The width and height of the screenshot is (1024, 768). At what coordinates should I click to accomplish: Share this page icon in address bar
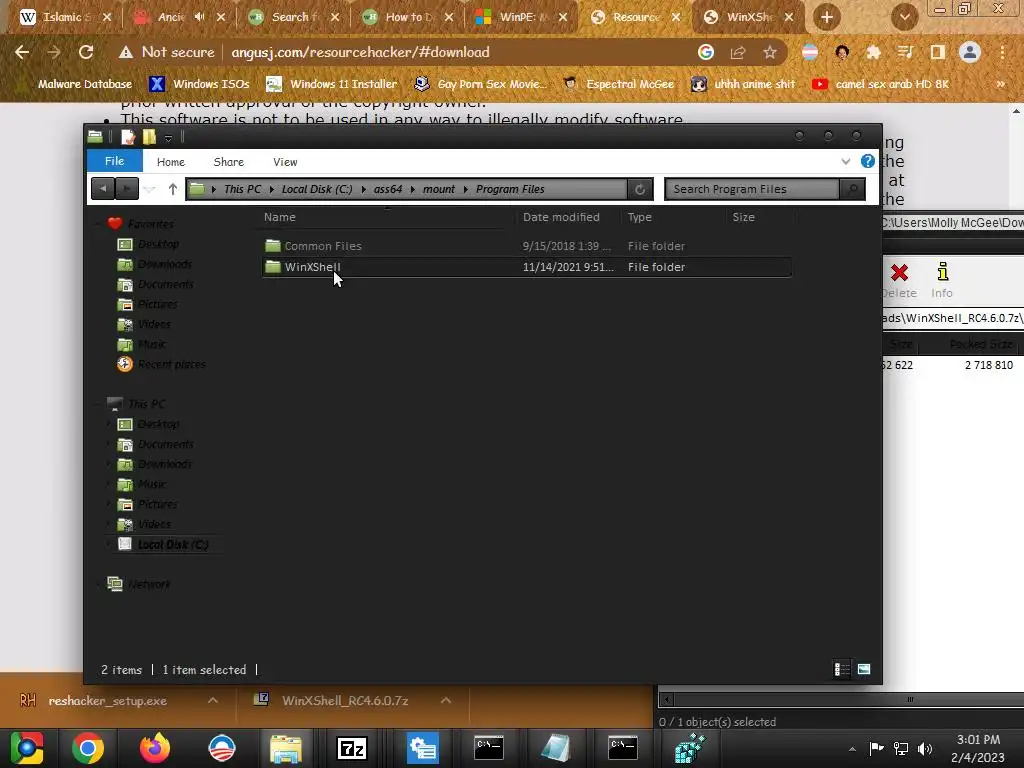(x=738, y=52)
